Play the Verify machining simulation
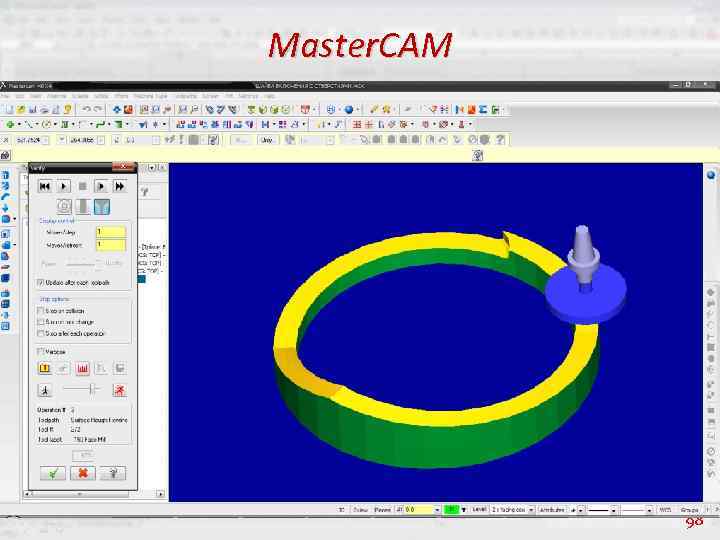 63,186
